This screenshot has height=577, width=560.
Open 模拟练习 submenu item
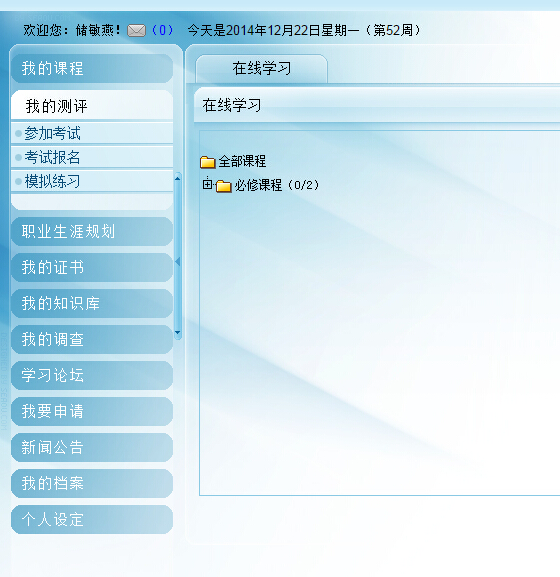point(92,181)
